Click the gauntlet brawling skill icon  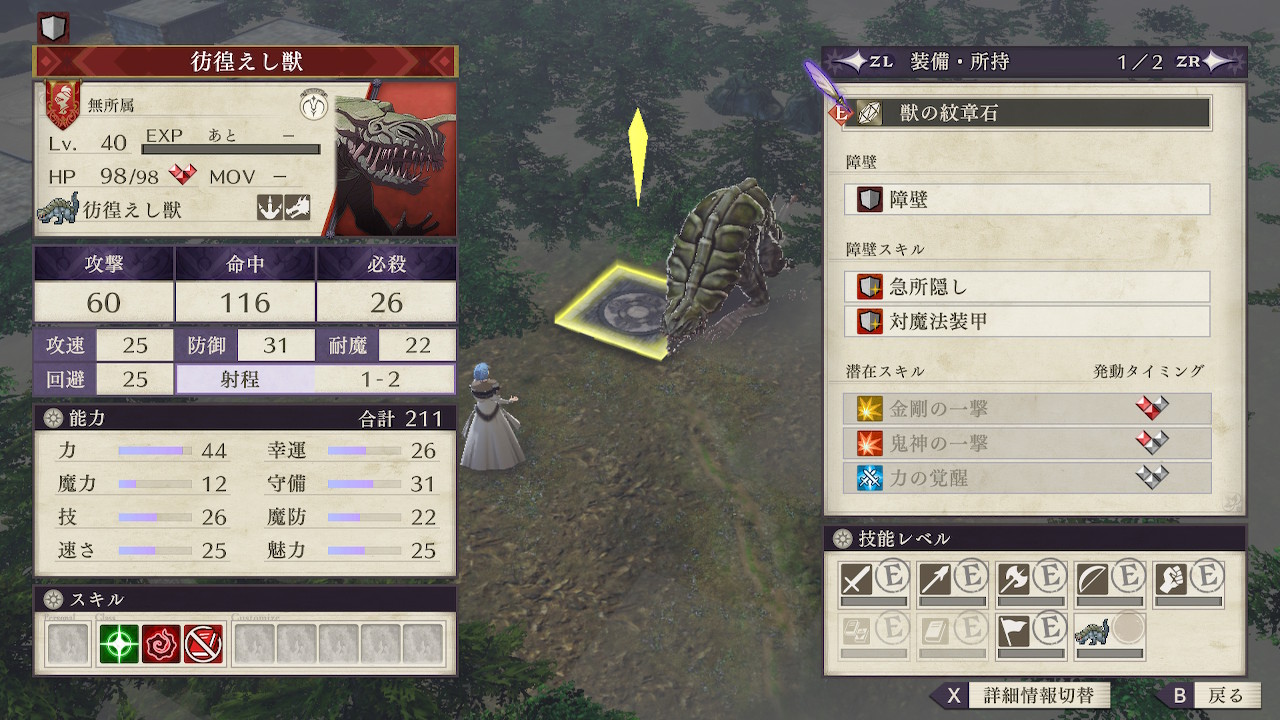coord(1171,579)
